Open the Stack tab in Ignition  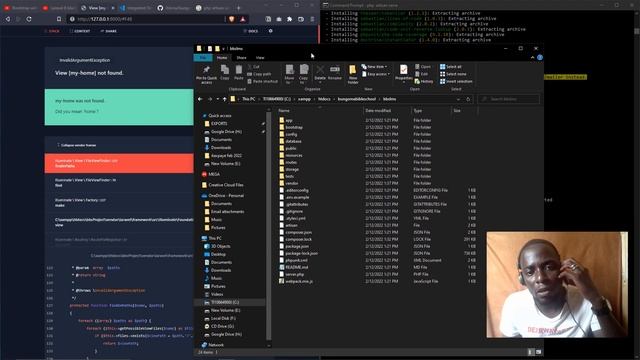click(x=52, y=31)
